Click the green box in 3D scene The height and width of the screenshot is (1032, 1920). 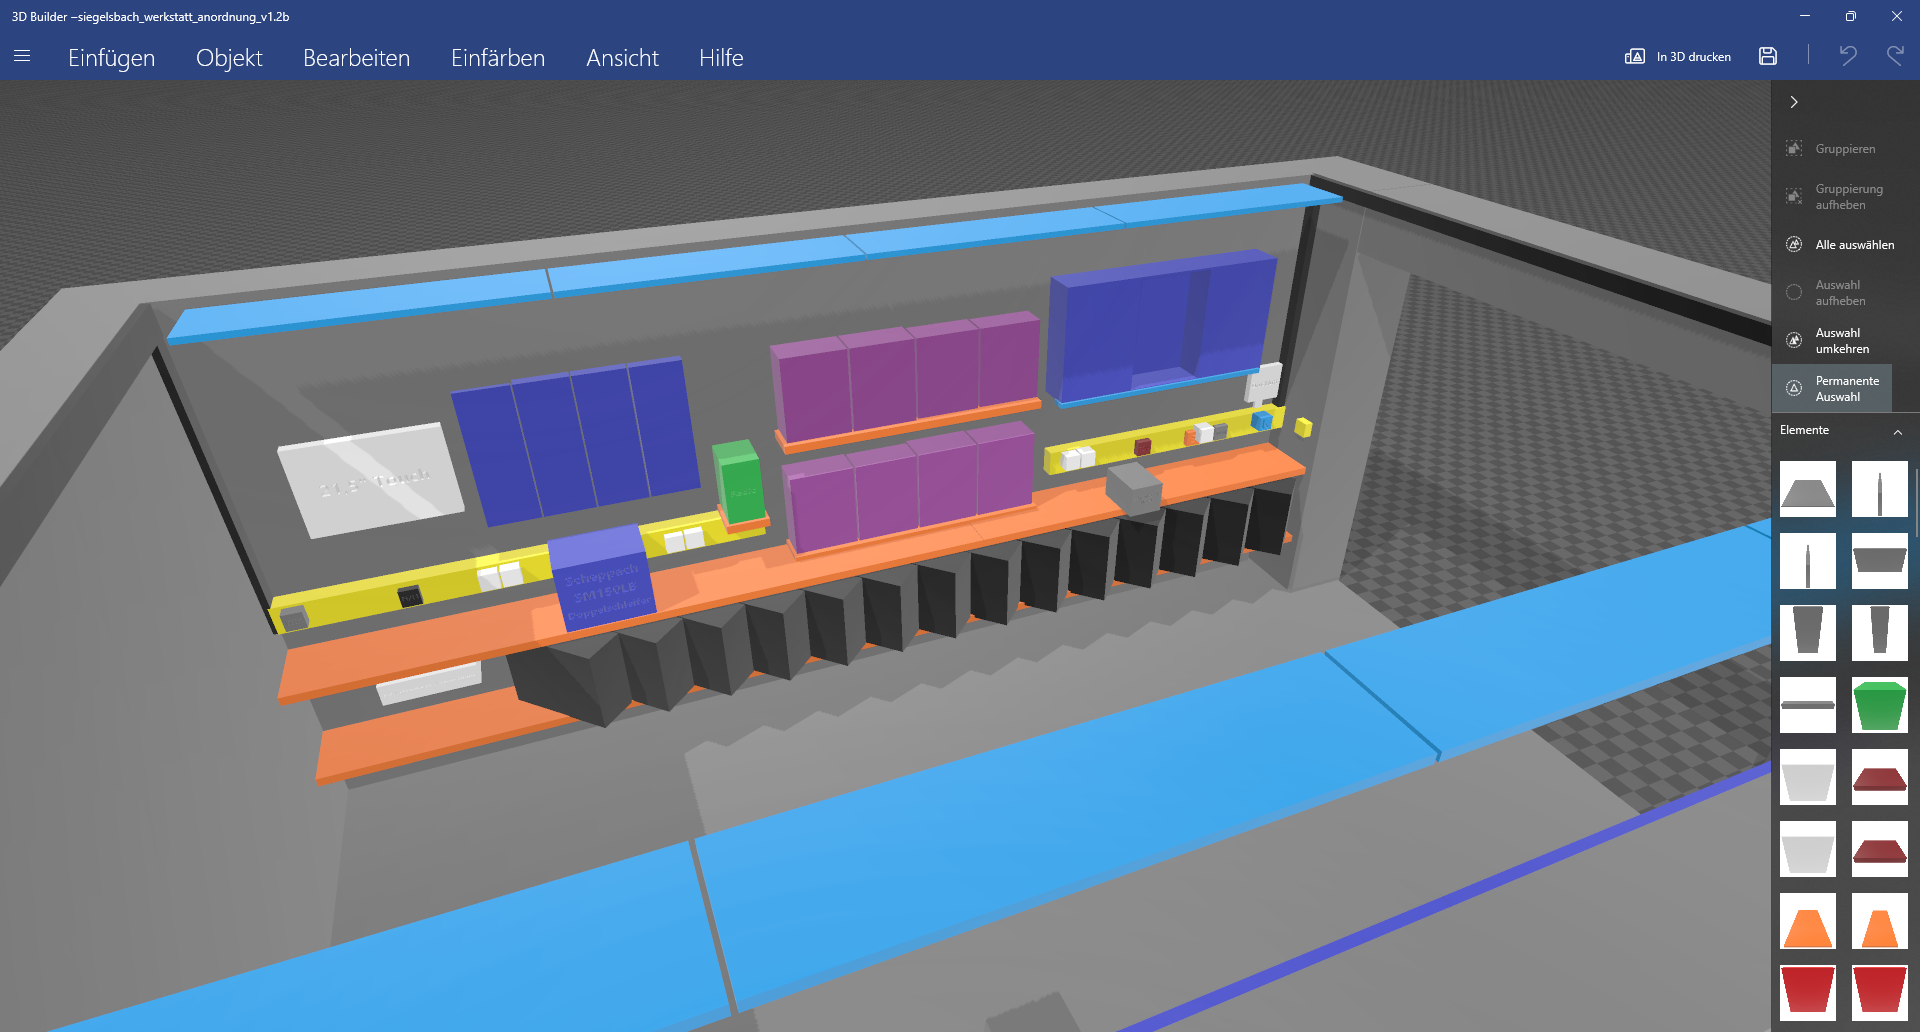[738, 482]
